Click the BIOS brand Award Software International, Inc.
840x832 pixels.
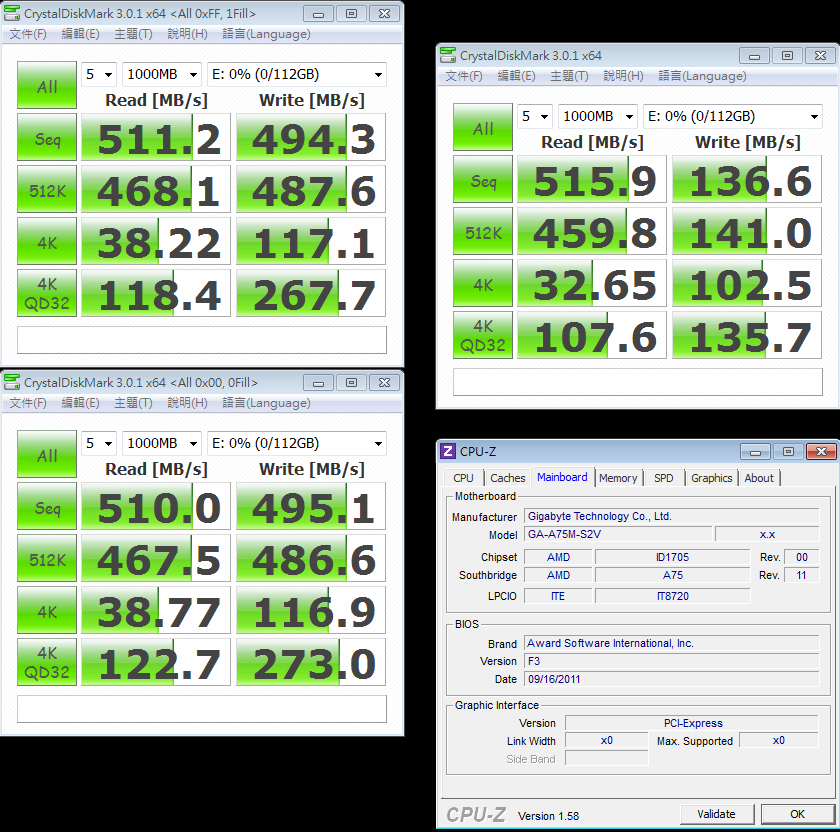[610, 643]
